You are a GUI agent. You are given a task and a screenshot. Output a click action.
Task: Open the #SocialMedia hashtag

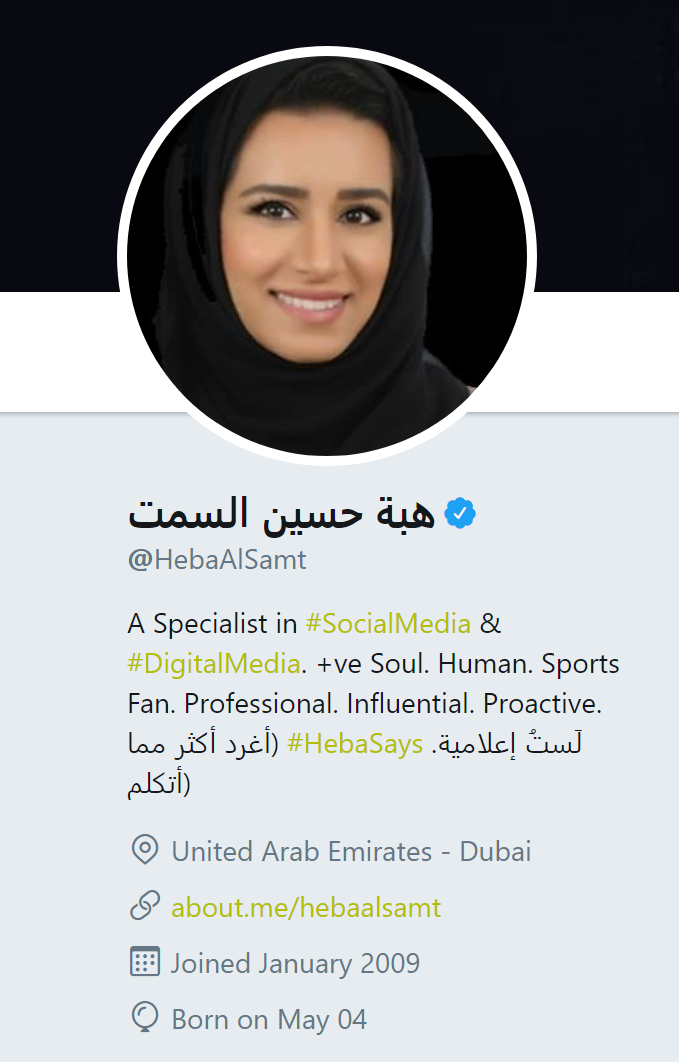coord(388,623)
